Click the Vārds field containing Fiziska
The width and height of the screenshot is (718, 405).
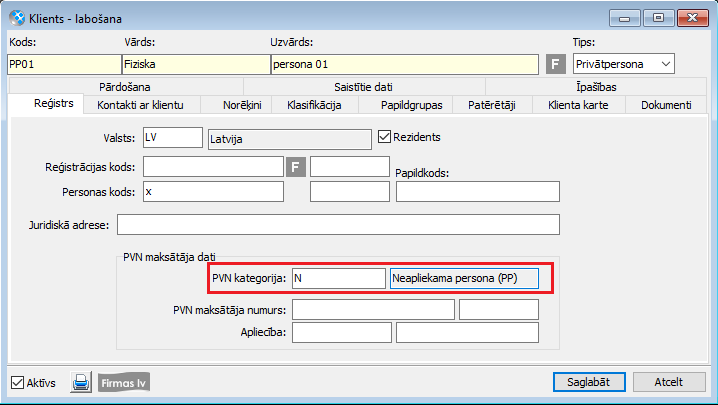pyautogui.click(x=196, y=64)
